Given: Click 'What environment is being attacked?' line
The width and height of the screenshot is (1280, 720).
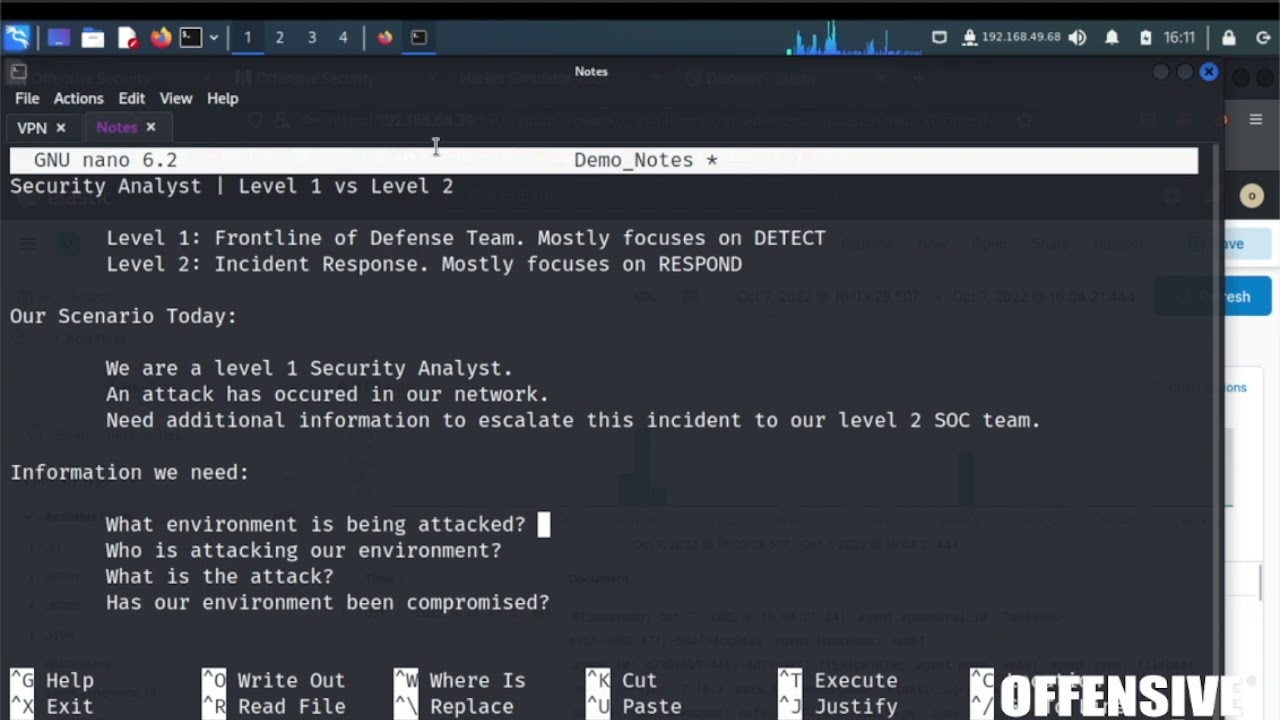Looking at the screenshot, I should 315,524.
